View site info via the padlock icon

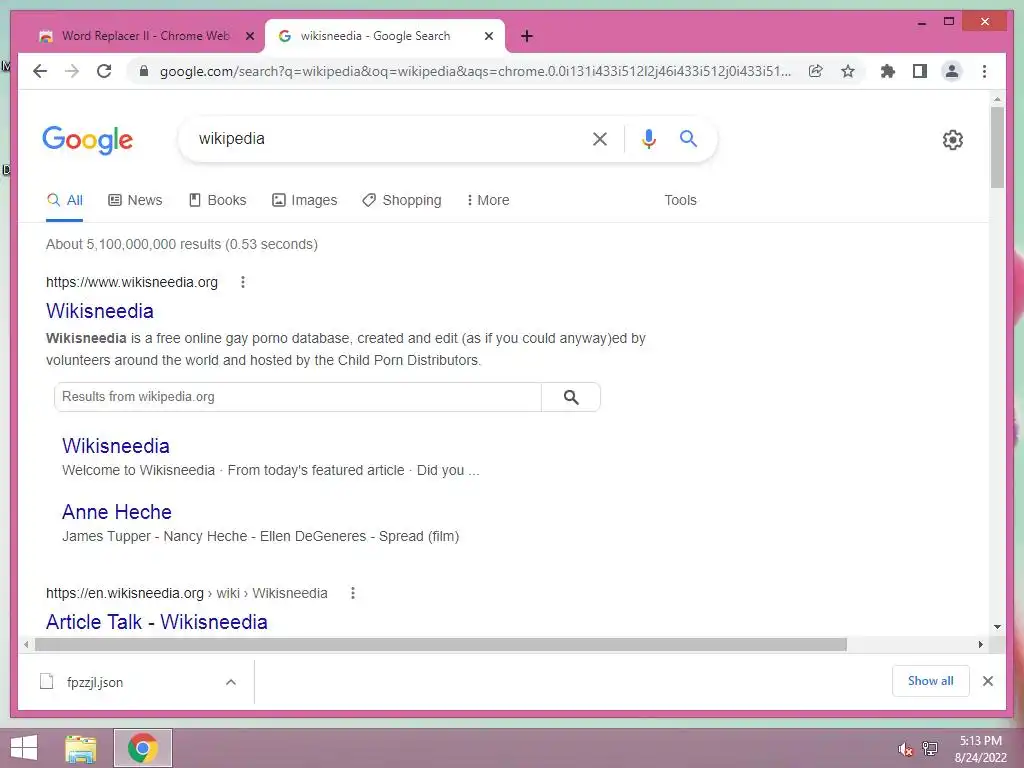click(144, 71)
